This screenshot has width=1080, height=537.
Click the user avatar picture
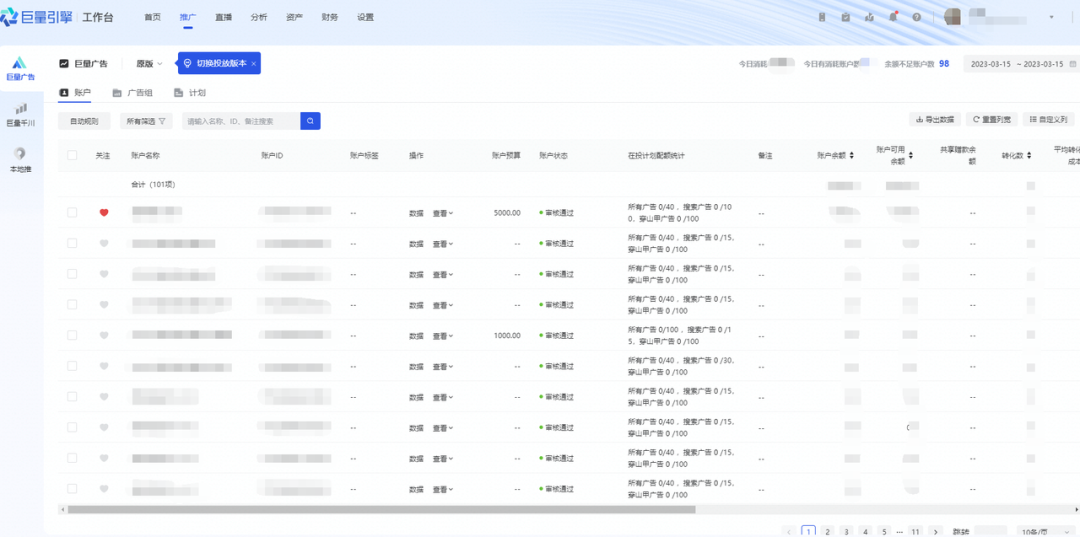point(952,17)
